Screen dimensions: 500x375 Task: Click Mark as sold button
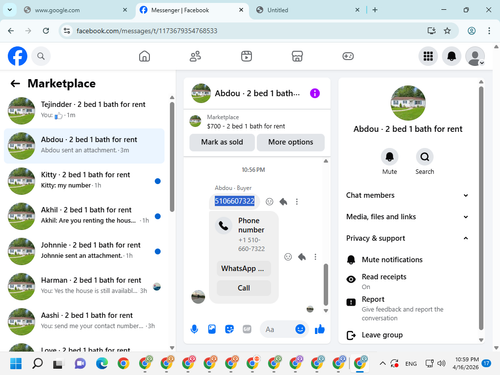[x=222, y=142]
